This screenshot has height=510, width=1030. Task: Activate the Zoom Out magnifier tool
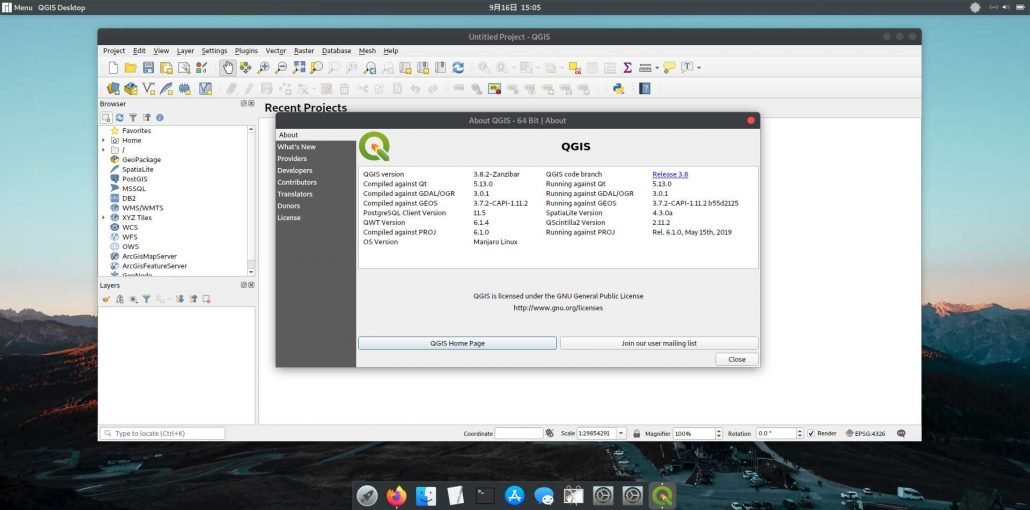(281, 68)
